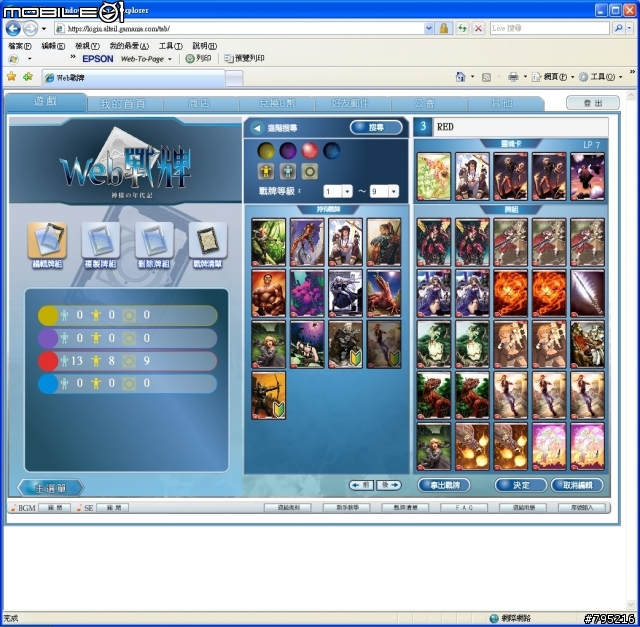Click the 列印 print icon in EPSON toolbar
The height and width of the screenshot is (627, 640).
tap(190, 58)
